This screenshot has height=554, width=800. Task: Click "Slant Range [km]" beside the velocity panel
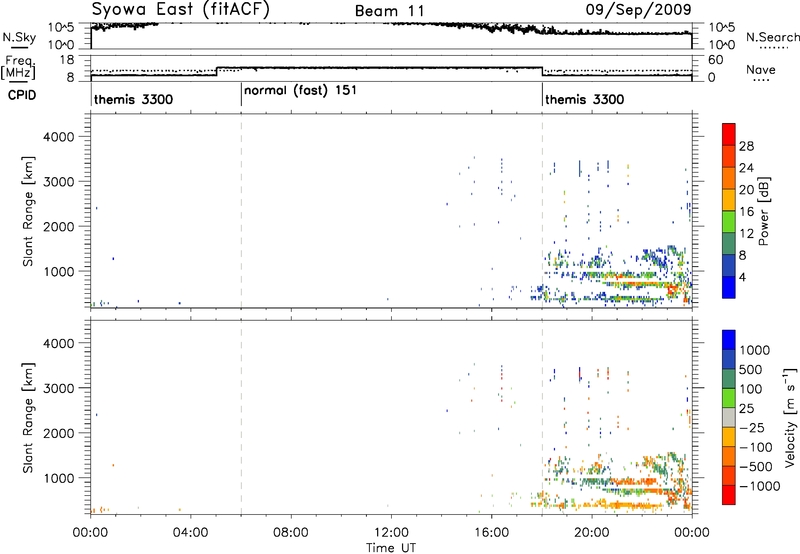pyautogui.click(x=29, y=418)
